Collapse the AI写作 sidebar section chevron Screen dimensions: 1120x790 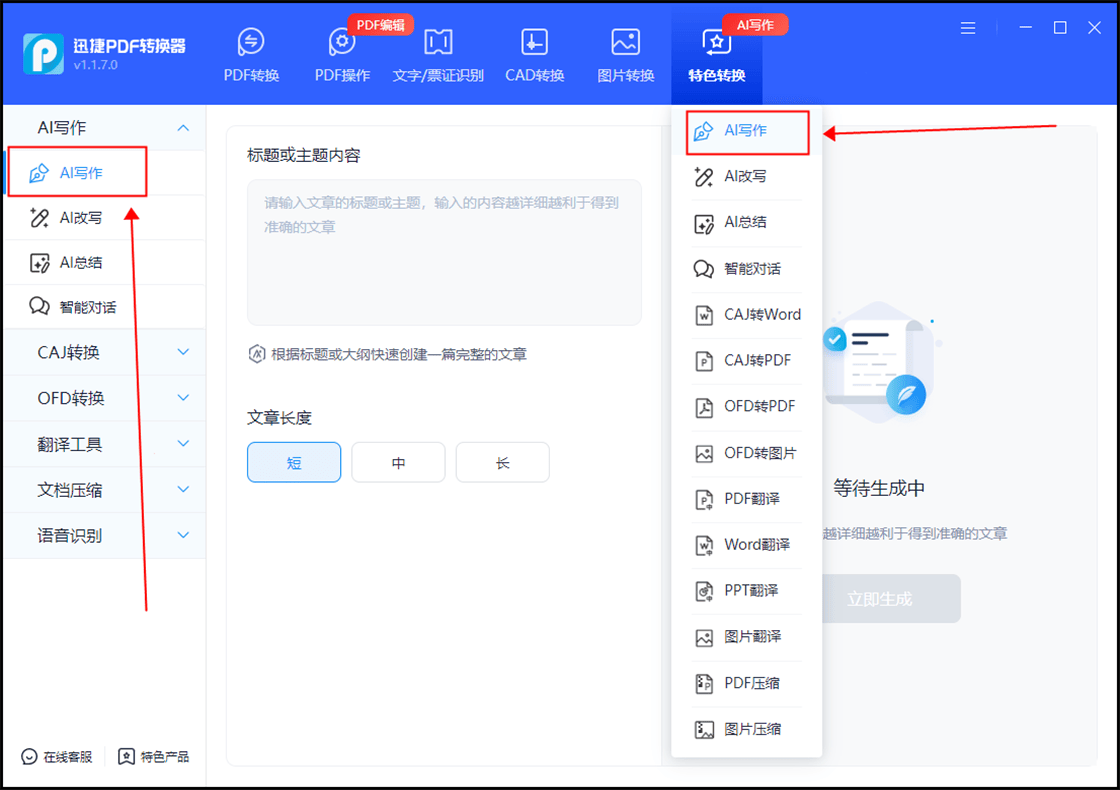(x=183, y=128)
